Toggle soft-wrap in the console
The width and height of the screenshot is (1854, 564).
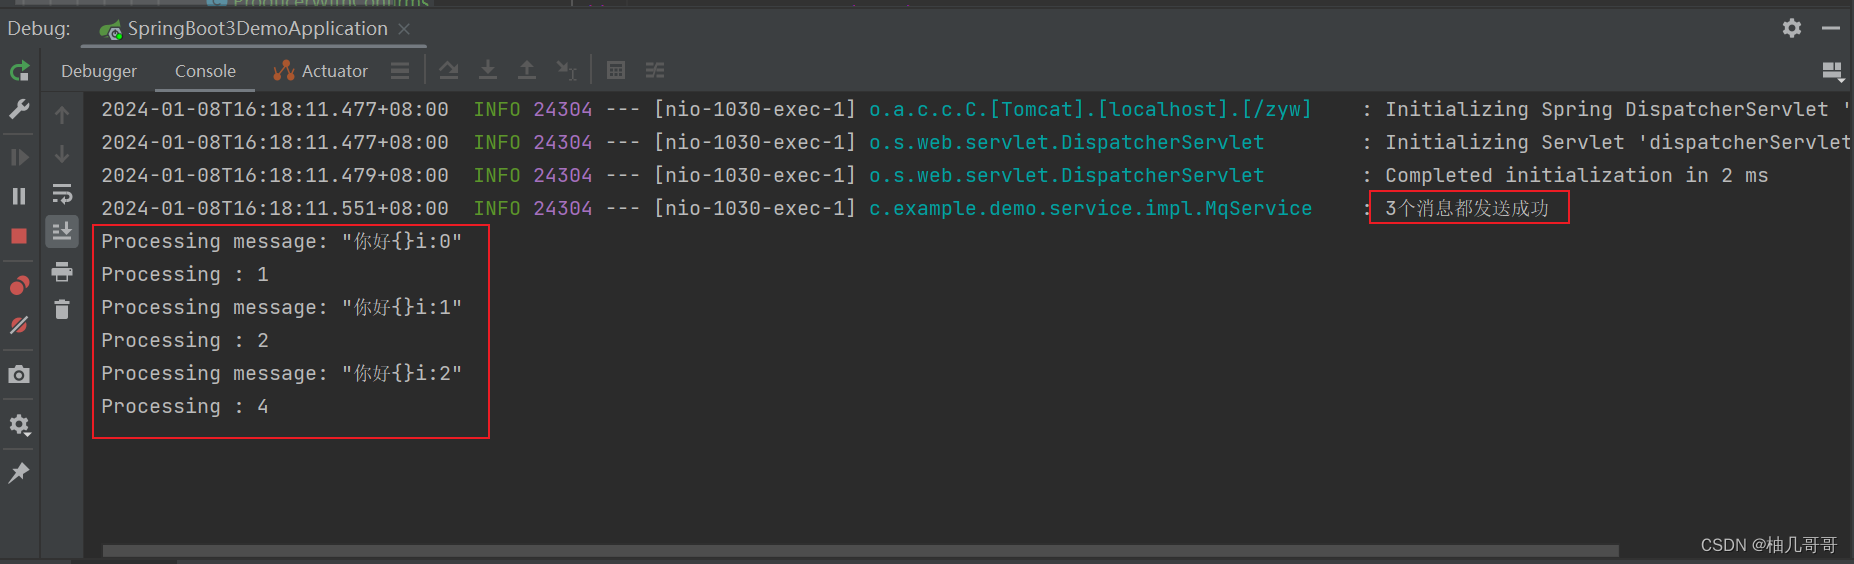tap(62, 193)
